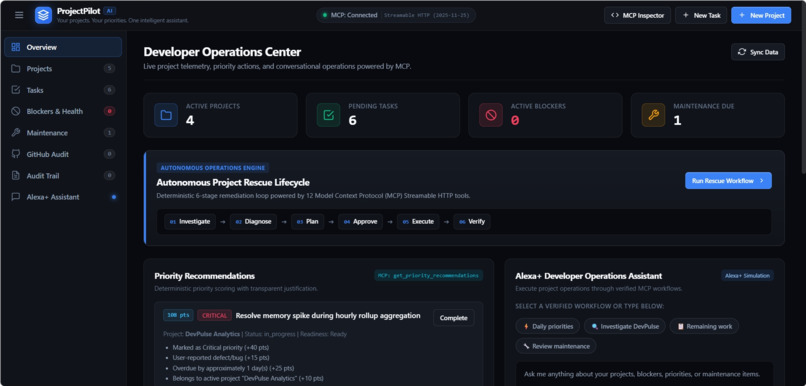The image size is (806, 386).
Task: Open GitHub Audit in the sidebar
Action: pos(63,154)
